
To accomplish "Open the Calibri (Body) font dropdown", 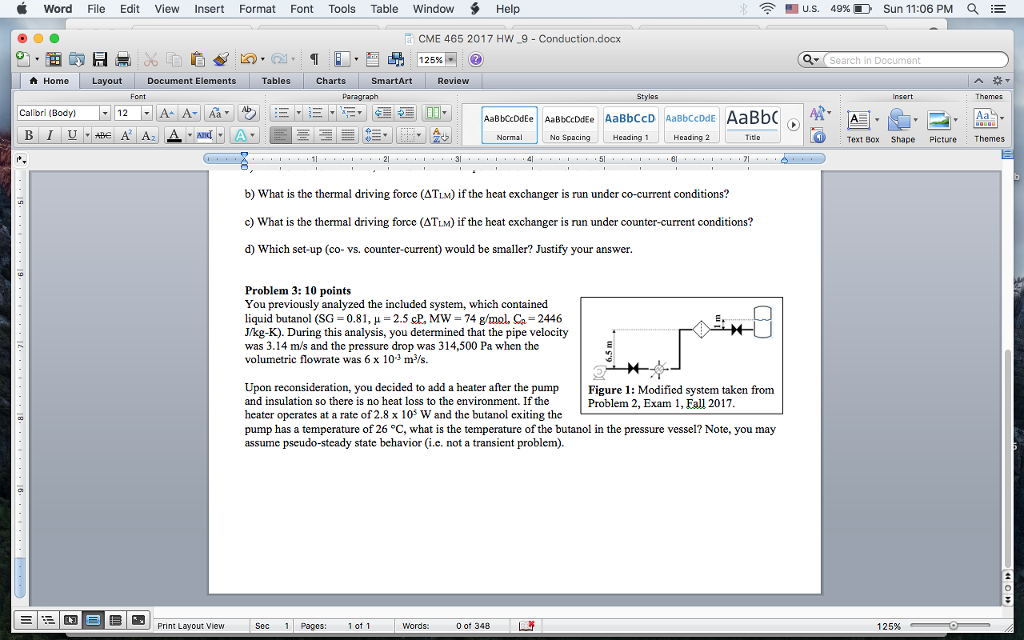I will (x=104, y=113).
